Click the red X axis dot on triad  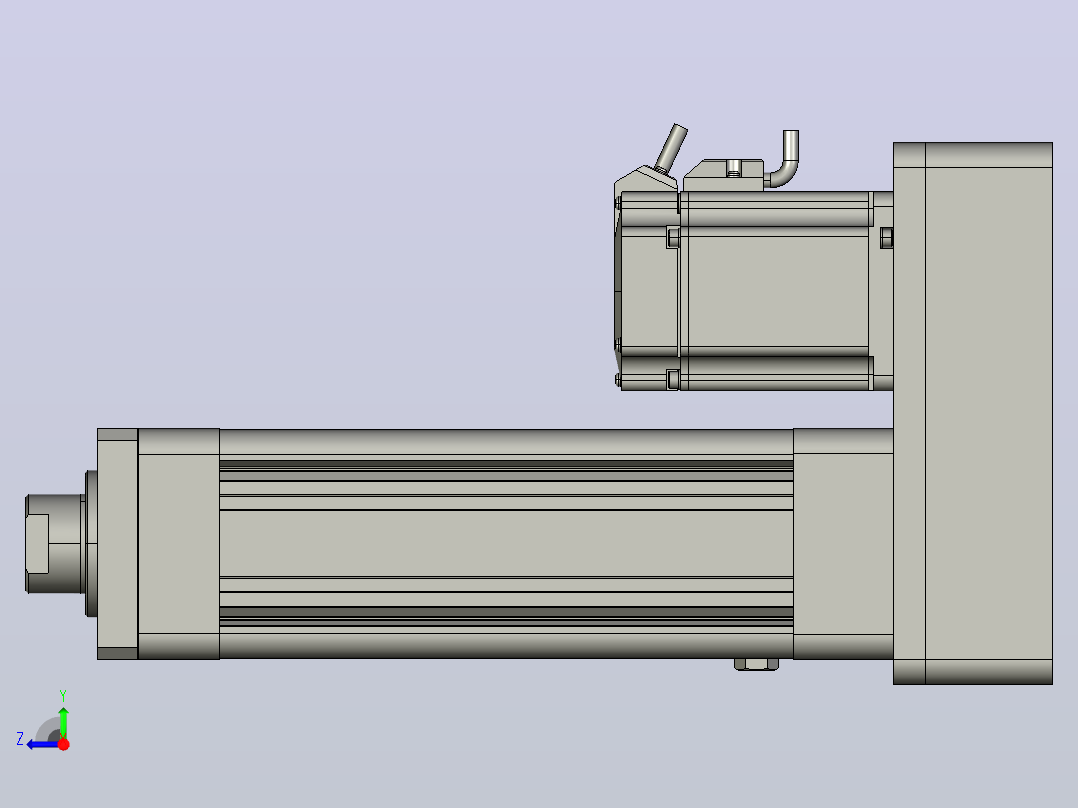coord(63,744)
